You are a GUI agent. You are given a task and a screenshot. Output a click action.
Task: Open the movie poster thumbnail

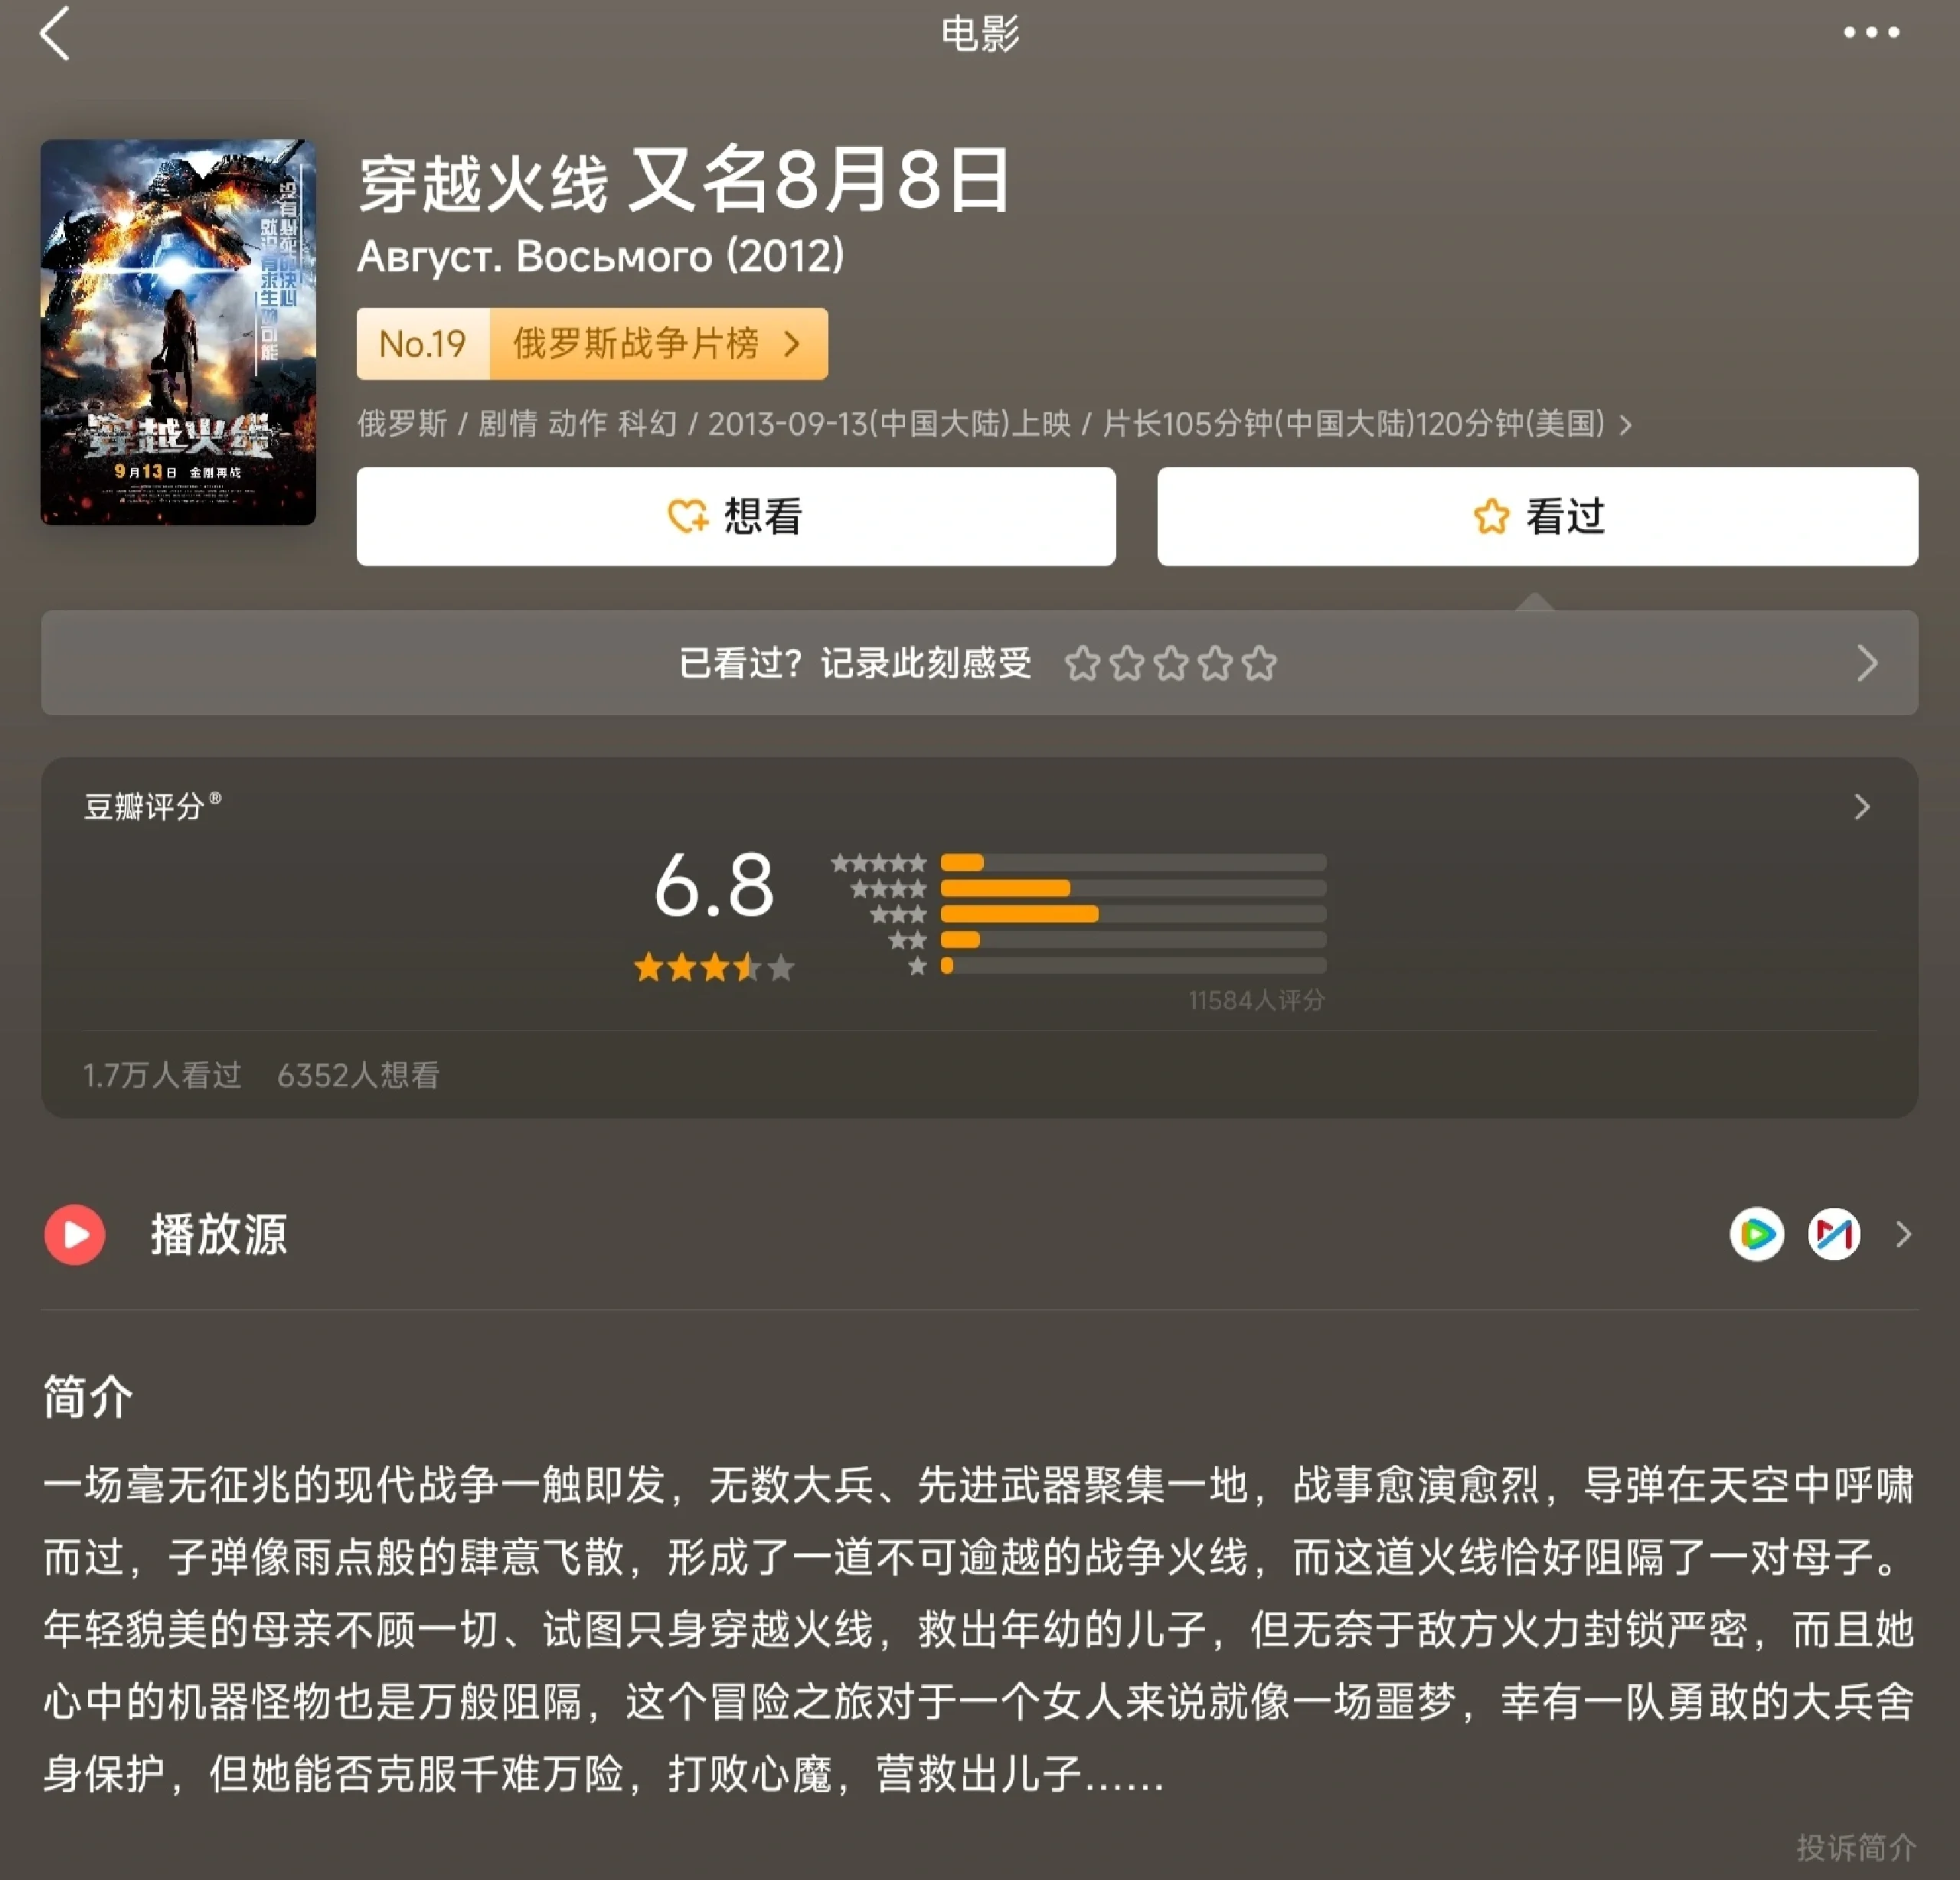coord(178,332)
